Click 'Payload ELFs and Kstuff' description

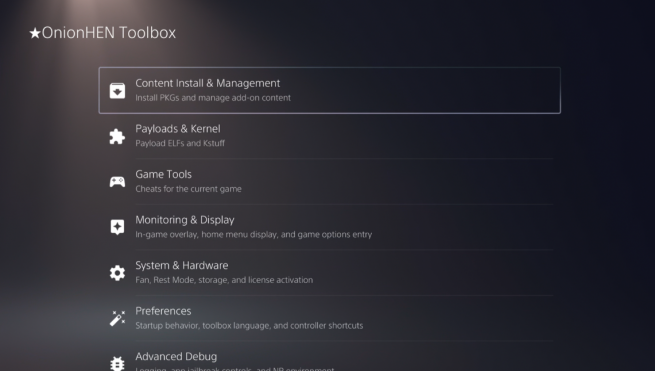tap(180, 143)
